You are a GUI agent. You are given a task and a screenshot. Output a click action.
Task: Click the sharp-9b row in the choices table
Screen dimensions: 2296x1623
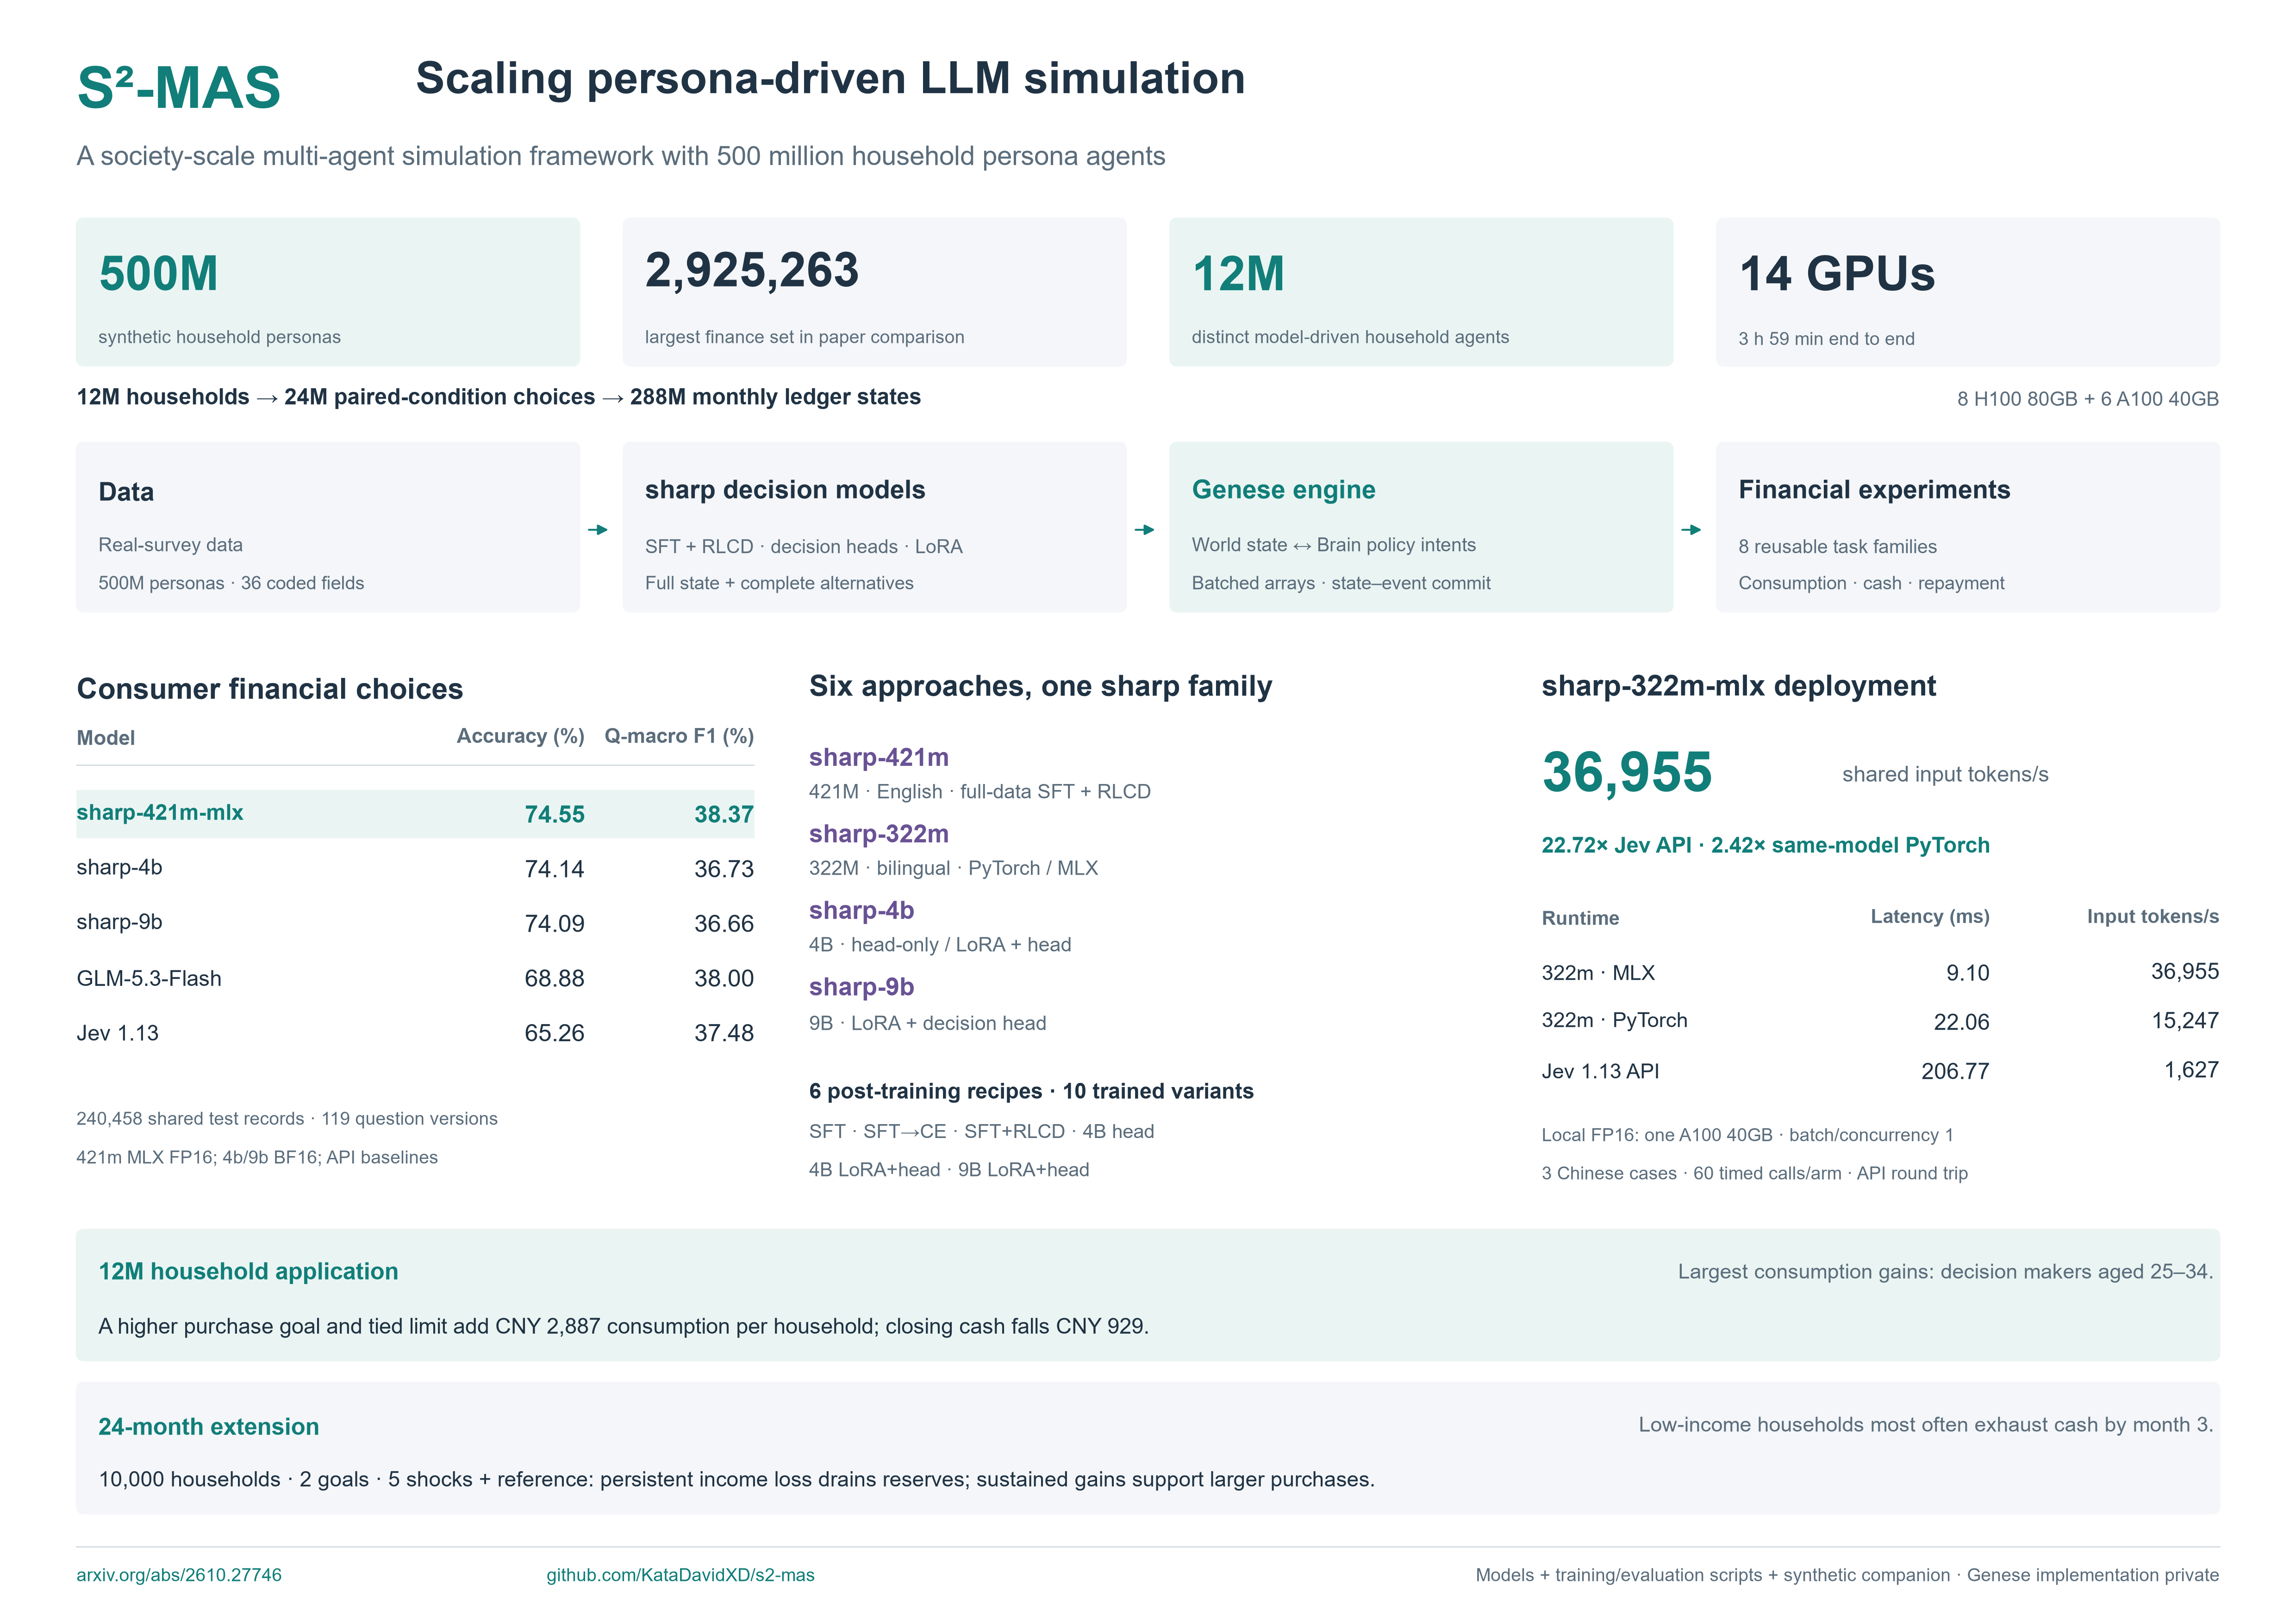point(415,923)
